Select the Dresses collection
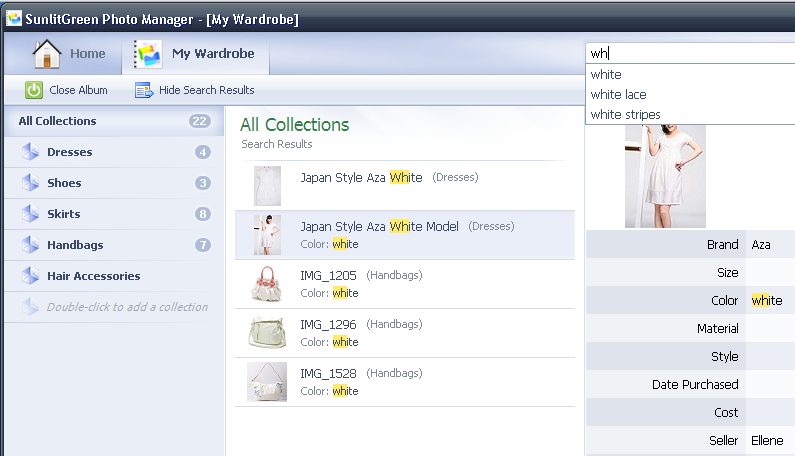795x456 pixels. 114,152
